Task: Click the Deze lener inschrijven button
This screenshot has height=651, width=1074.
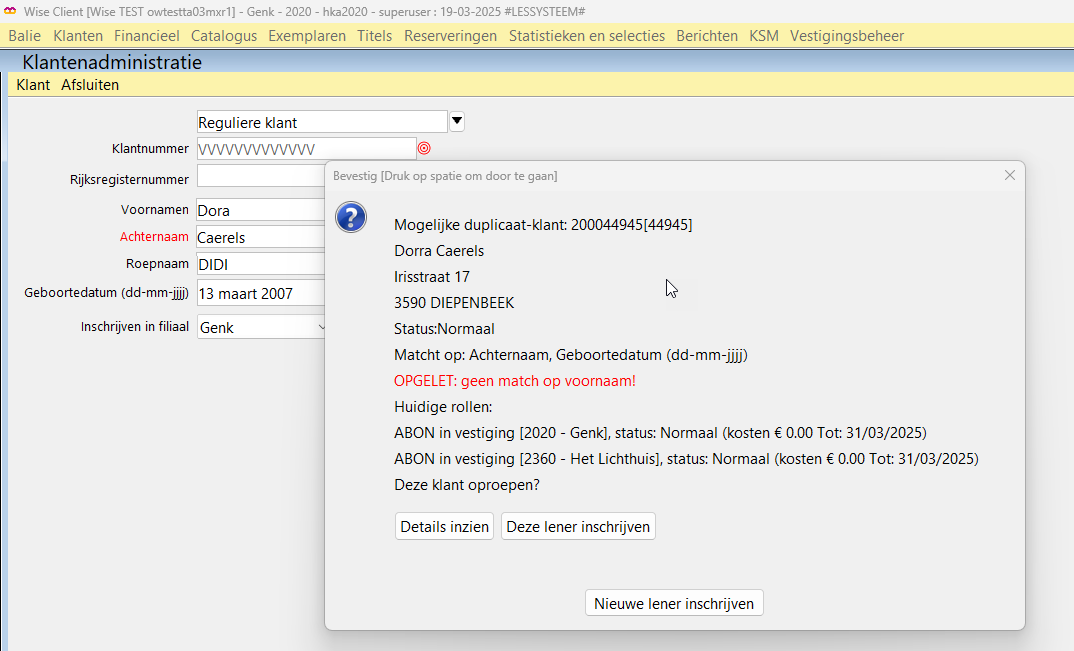Action: 578,526
